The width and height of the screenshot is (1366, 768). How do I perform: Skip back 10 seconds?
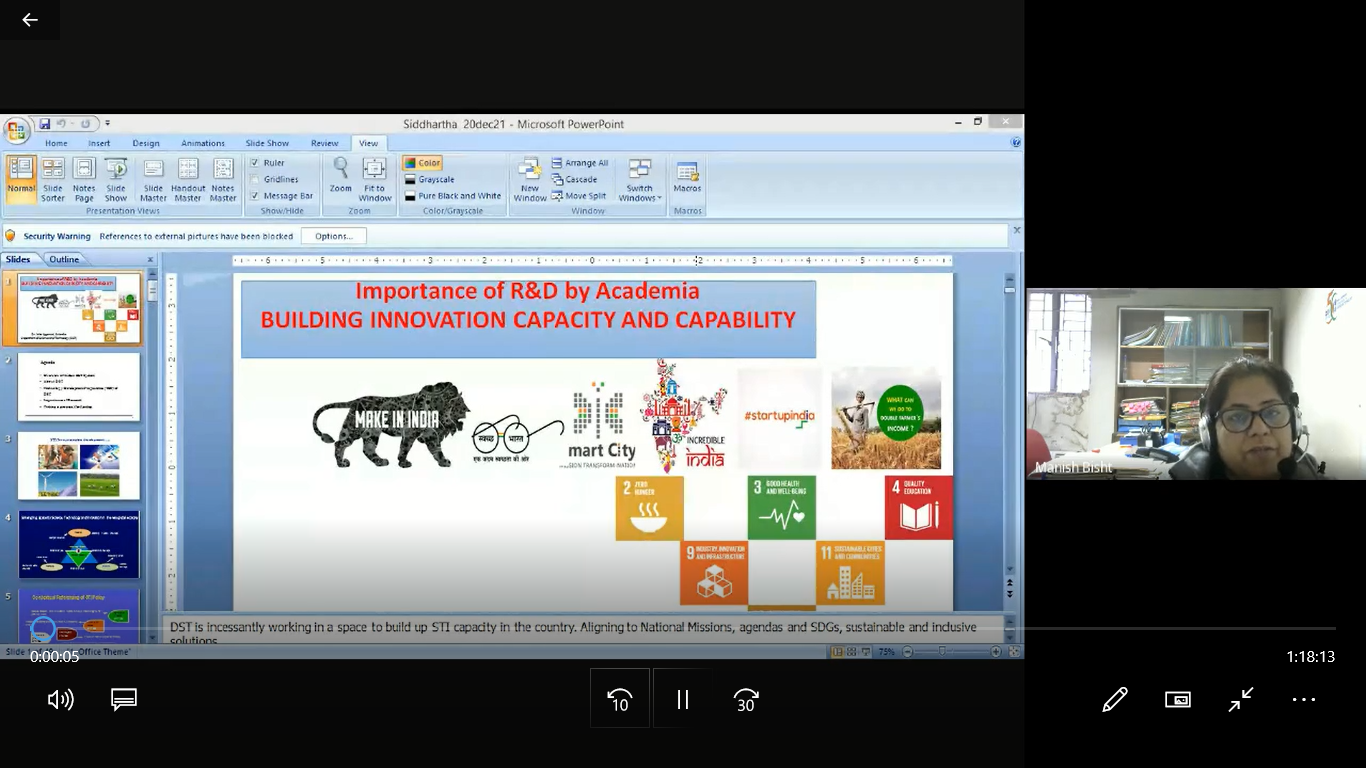[x=620, y=699]
